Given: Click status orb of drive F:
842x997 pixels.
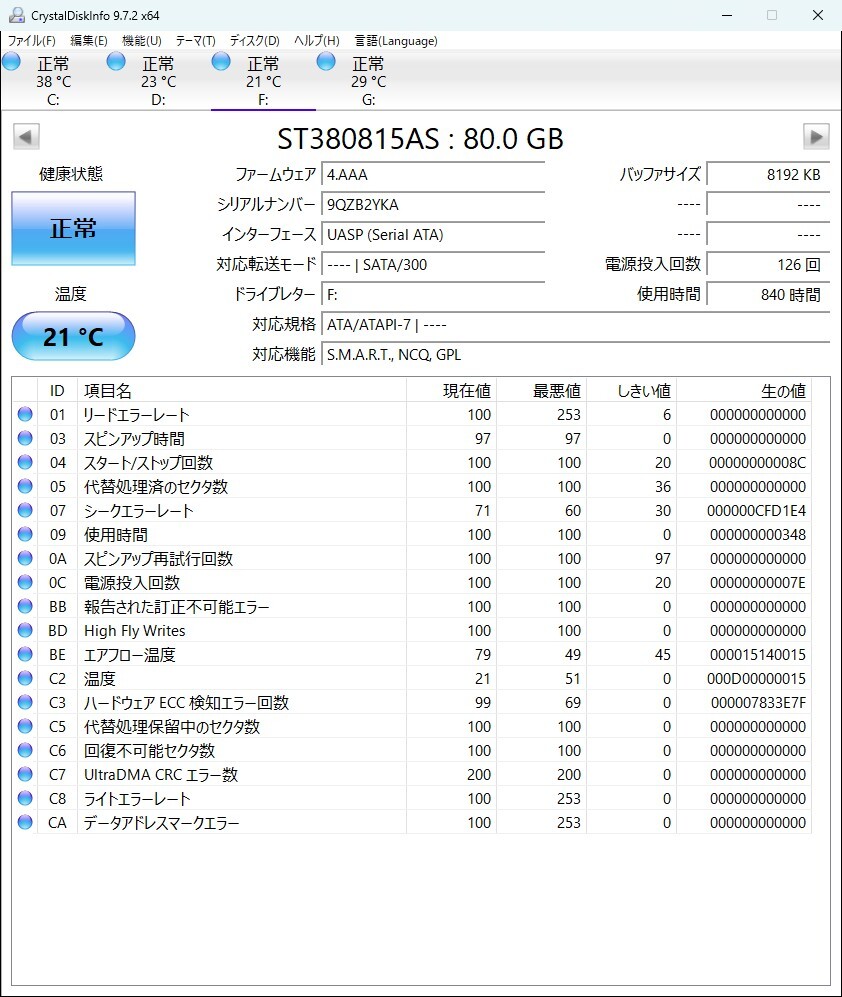Looking at the screenshot, I should [x=221, y=62].
